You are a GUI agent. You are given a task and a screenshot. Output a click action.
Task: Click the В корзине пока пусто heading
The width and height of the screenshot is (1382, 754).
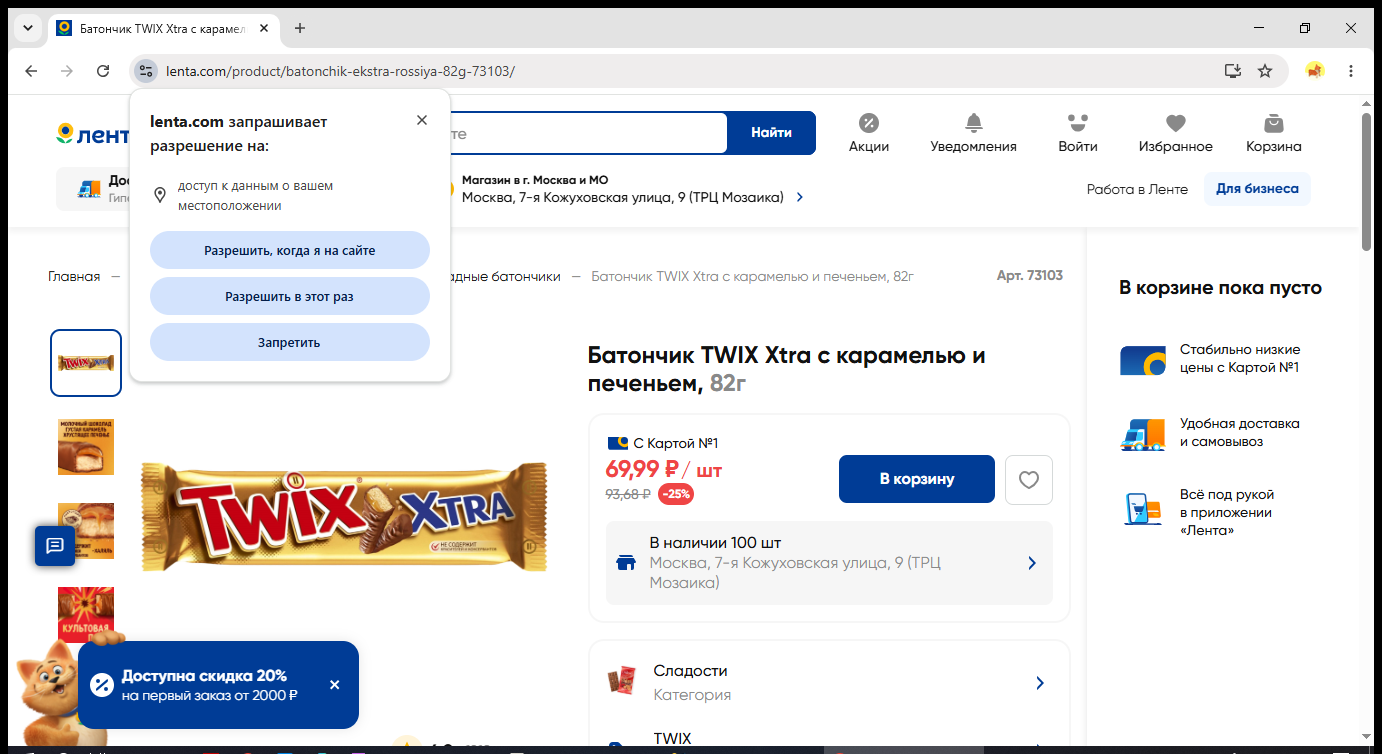(x=1220, y=288)
